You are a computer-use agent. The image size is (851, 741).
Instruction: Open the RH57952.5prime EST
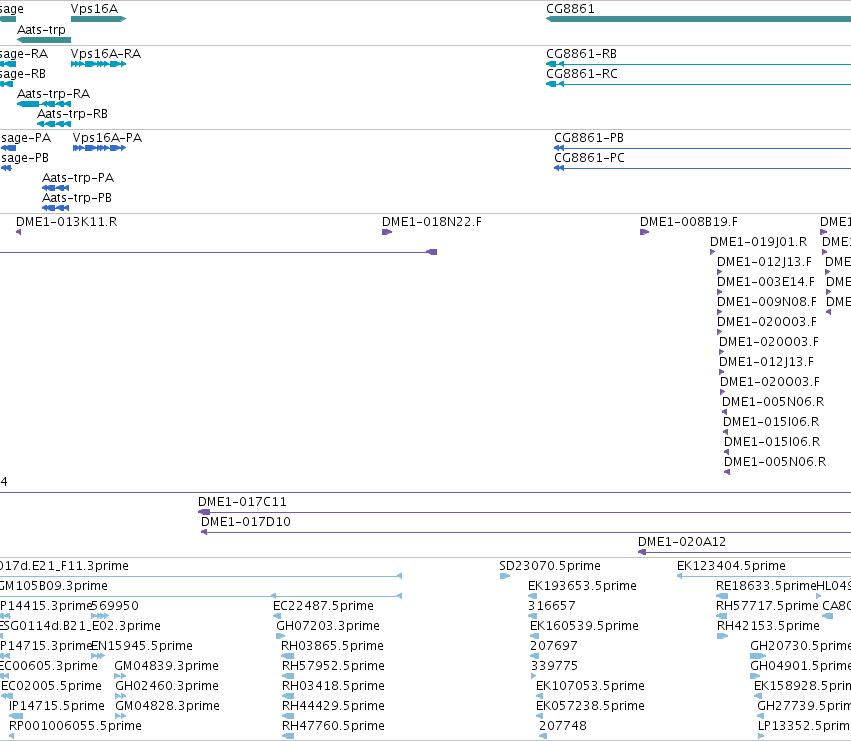[333, 667]
